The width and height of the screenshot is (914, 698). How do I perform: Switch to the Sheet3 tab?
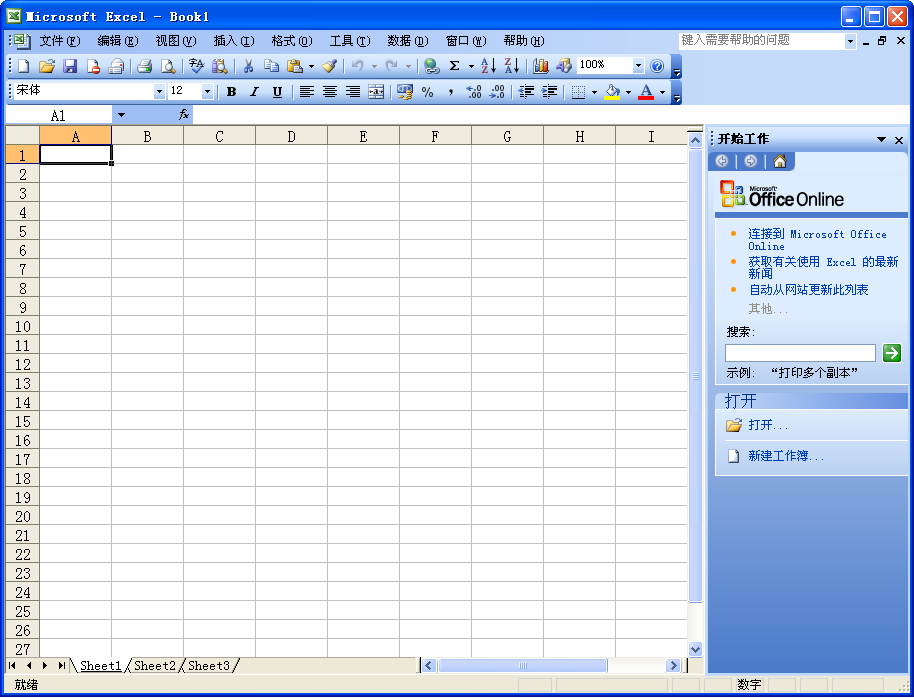209,665
